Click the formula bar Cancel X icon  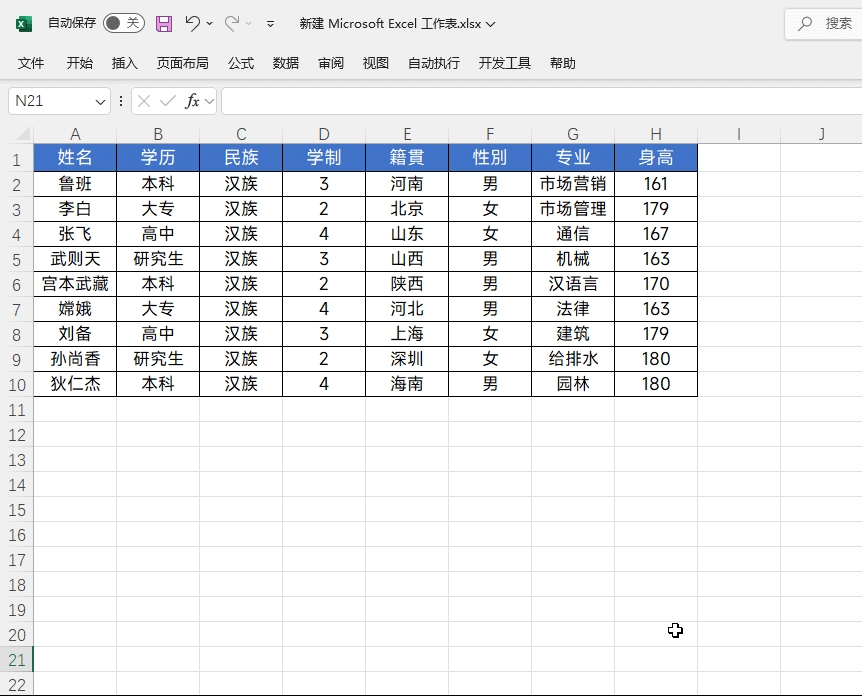pyautogui.click(x=144, y=101)
